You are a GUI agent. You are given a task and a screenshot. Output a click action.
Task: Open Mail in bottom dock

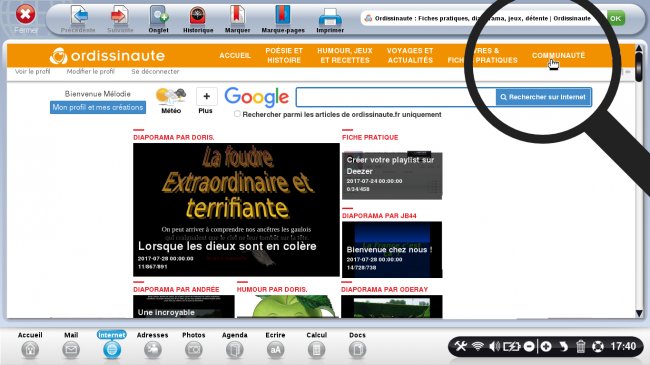pyautogui.click(x=71, y=345)
